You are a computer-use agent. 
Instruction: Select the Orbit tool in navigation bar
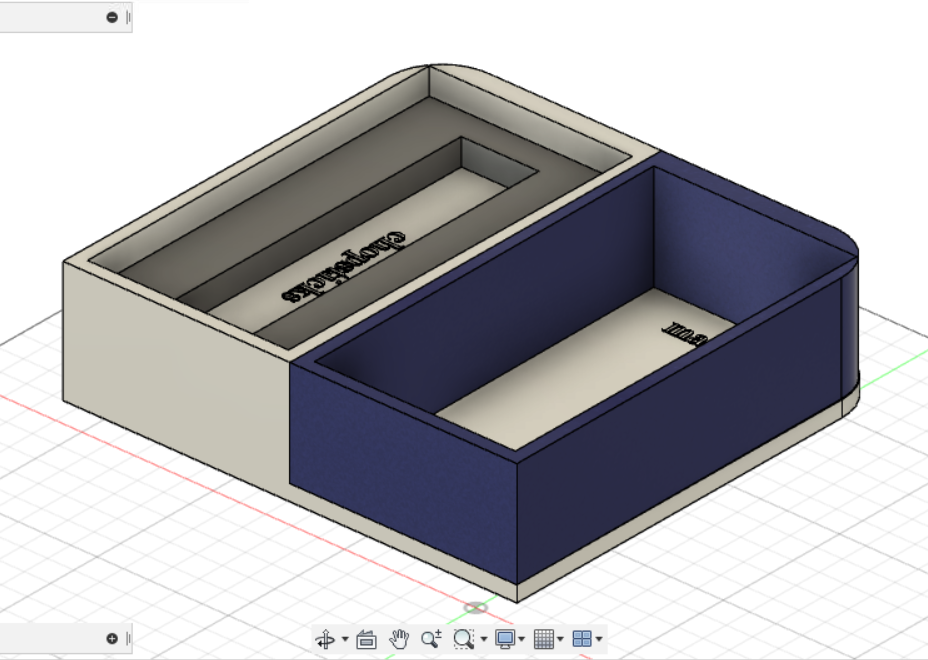click(325, 639)
